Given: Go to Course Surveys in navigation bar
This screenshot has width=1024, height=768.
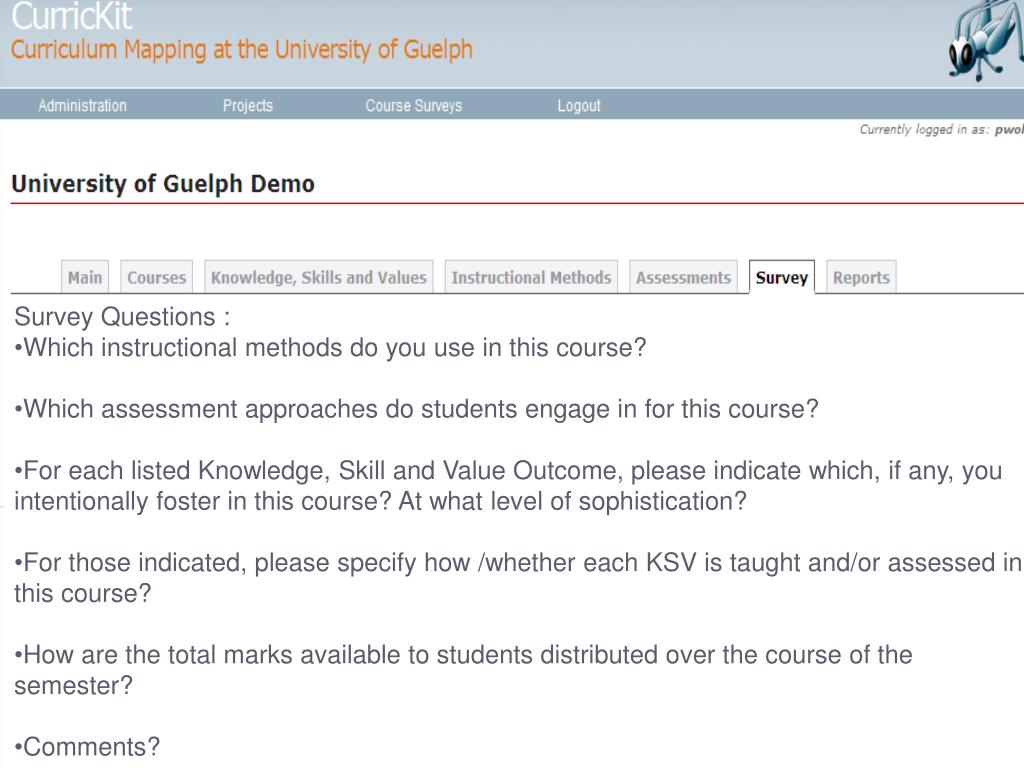Looking at the screenshot, I should pyautogui.click(x=413, y=105).
